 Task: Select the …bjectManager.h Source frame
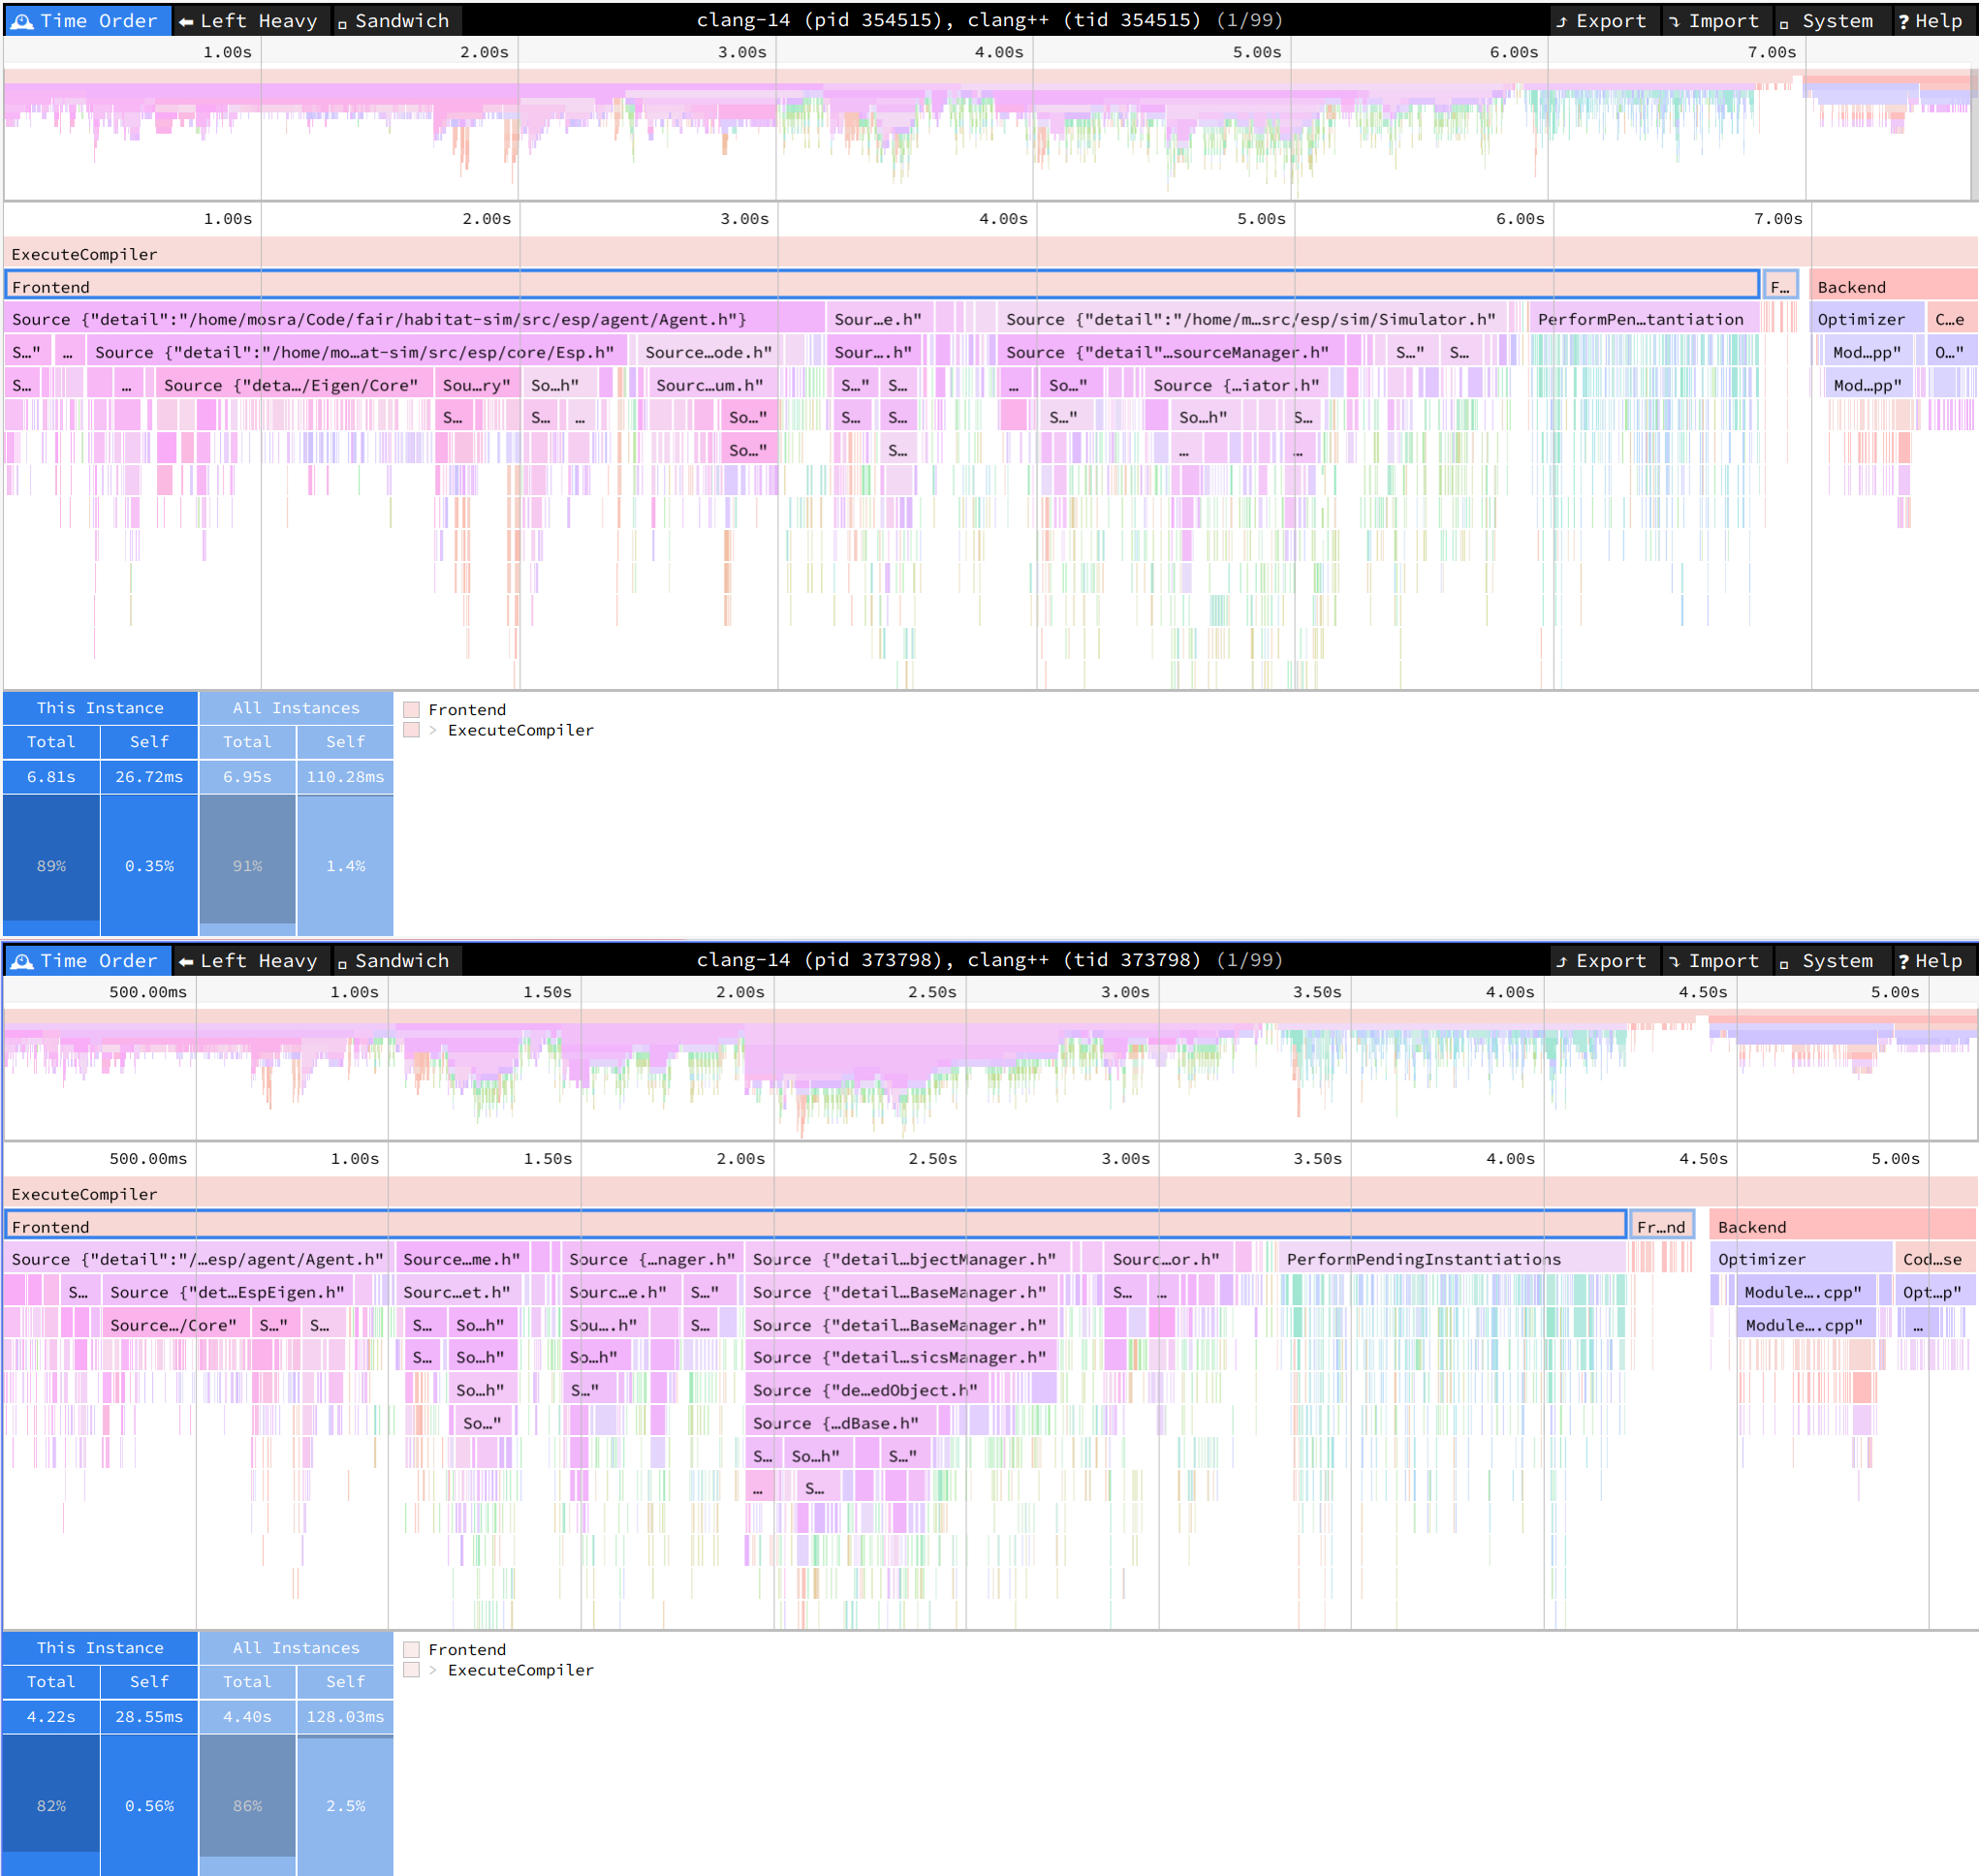(x=908, y=1259)
